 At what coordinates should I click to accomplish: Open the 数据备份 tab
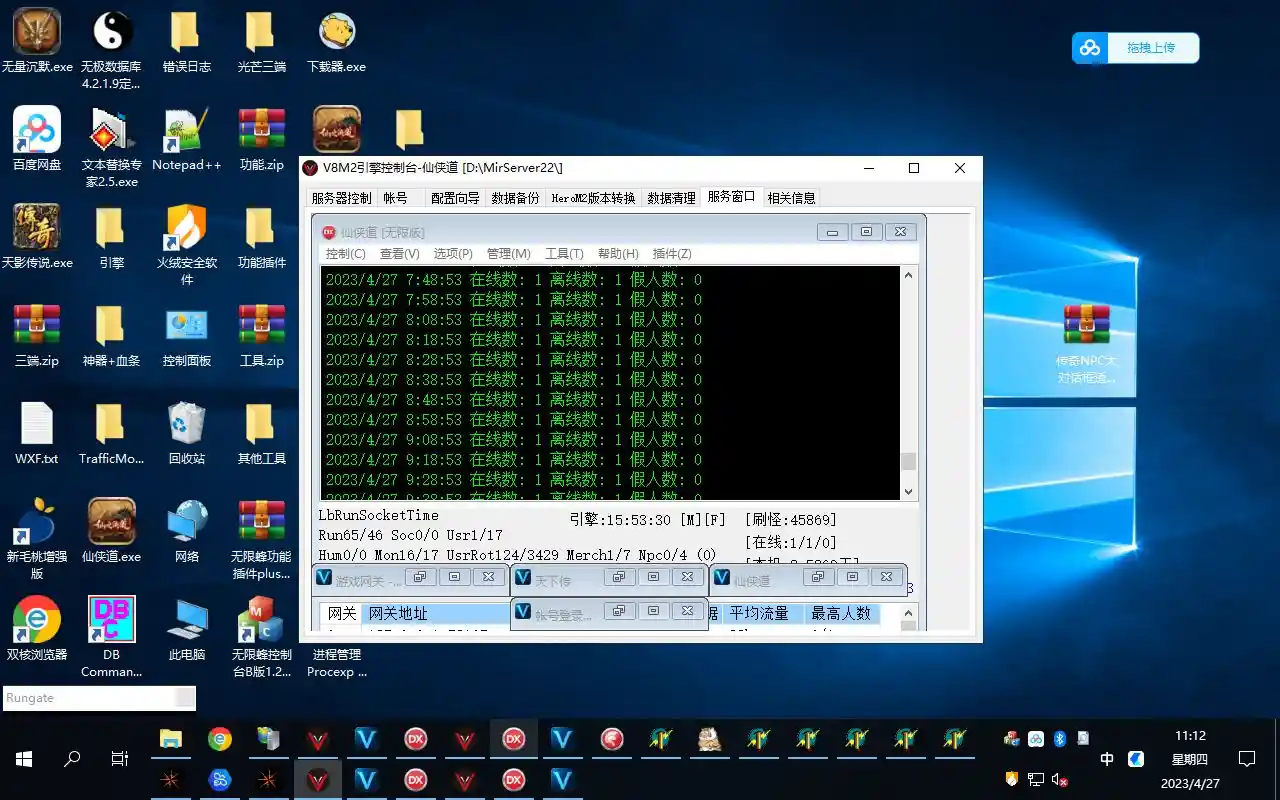[515, 198]
